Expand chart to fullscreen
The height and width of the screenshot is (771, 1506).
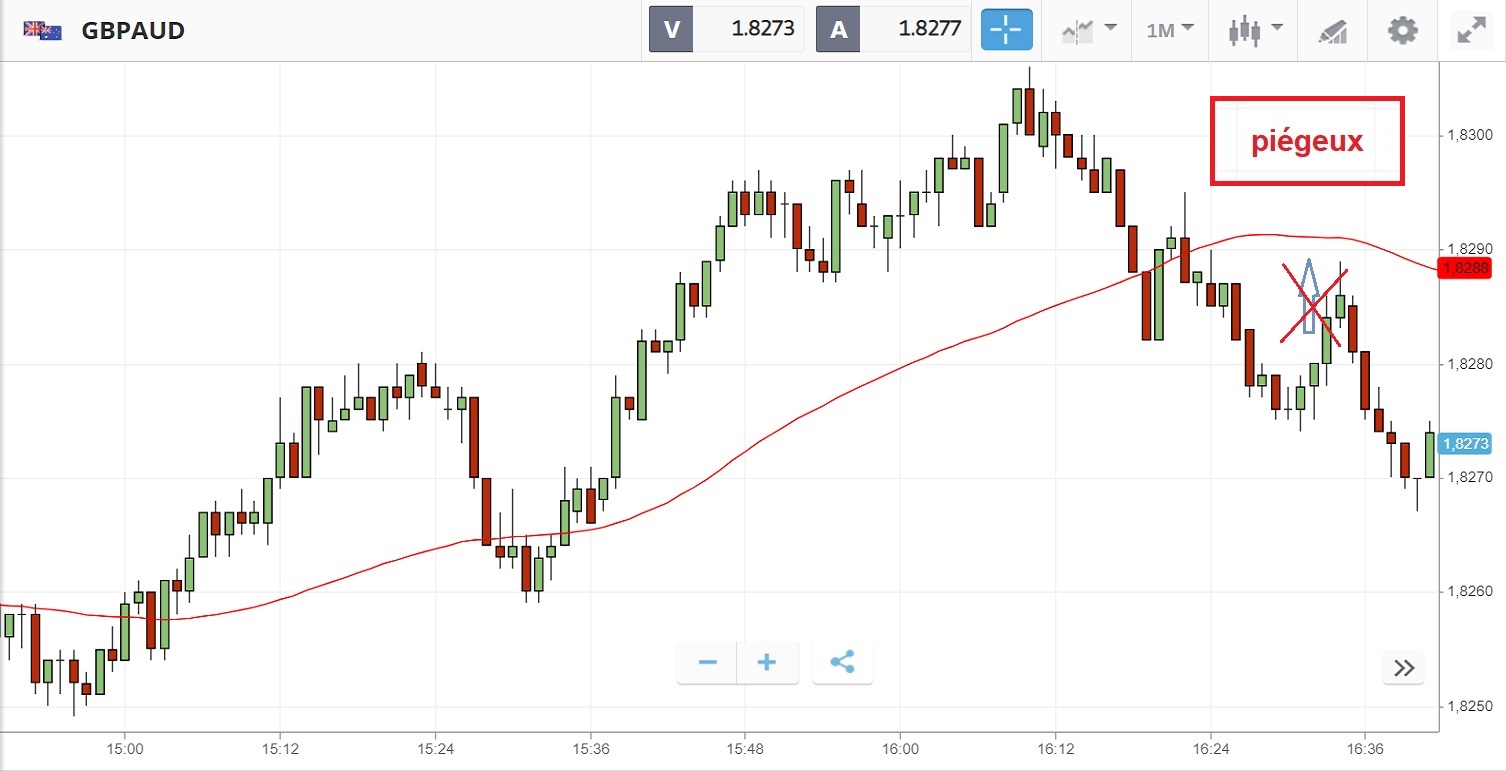[1471, 30]
